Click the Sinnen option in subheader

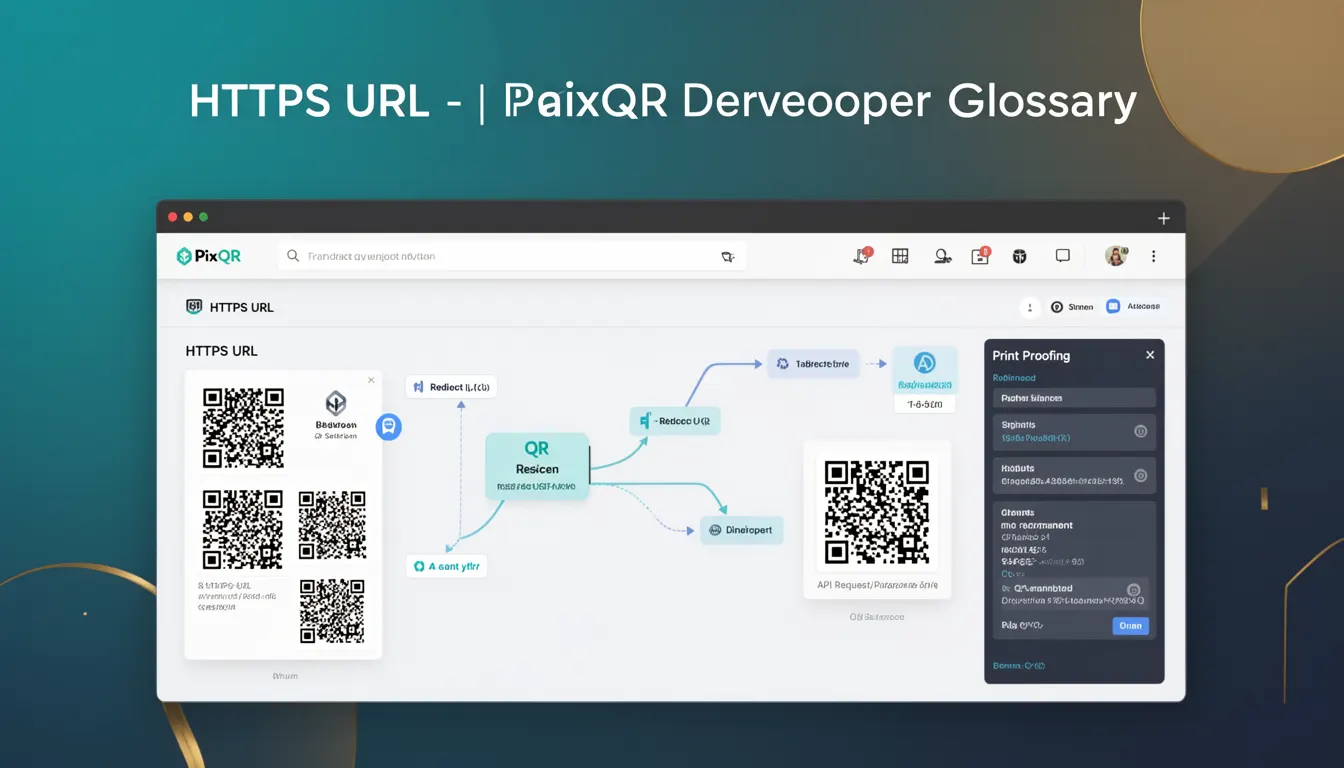[x=1072, y=308]
